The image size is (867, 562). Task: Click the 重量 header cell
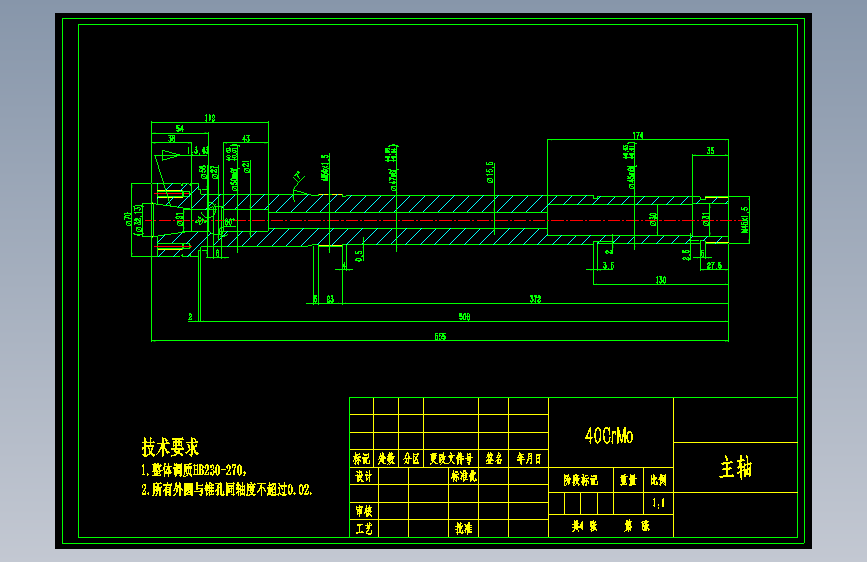pos(628,480)
